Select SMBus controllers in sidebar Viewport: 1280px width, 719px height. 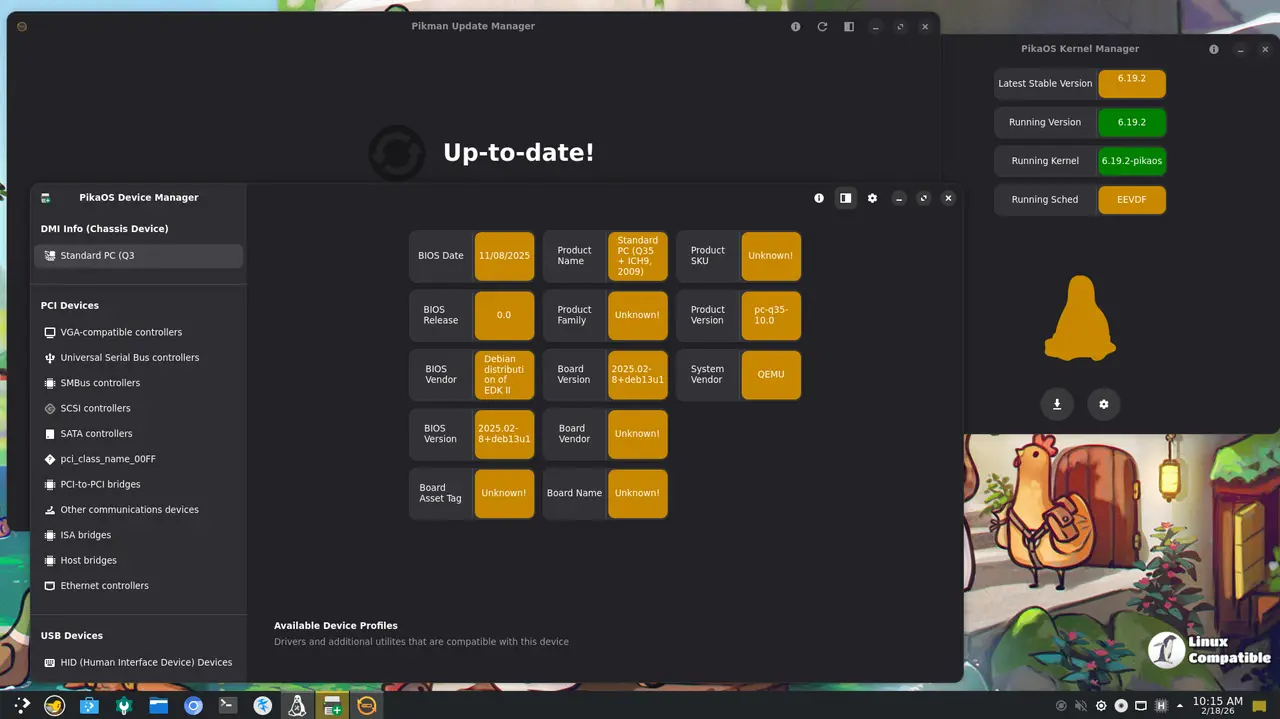point(100,383)
